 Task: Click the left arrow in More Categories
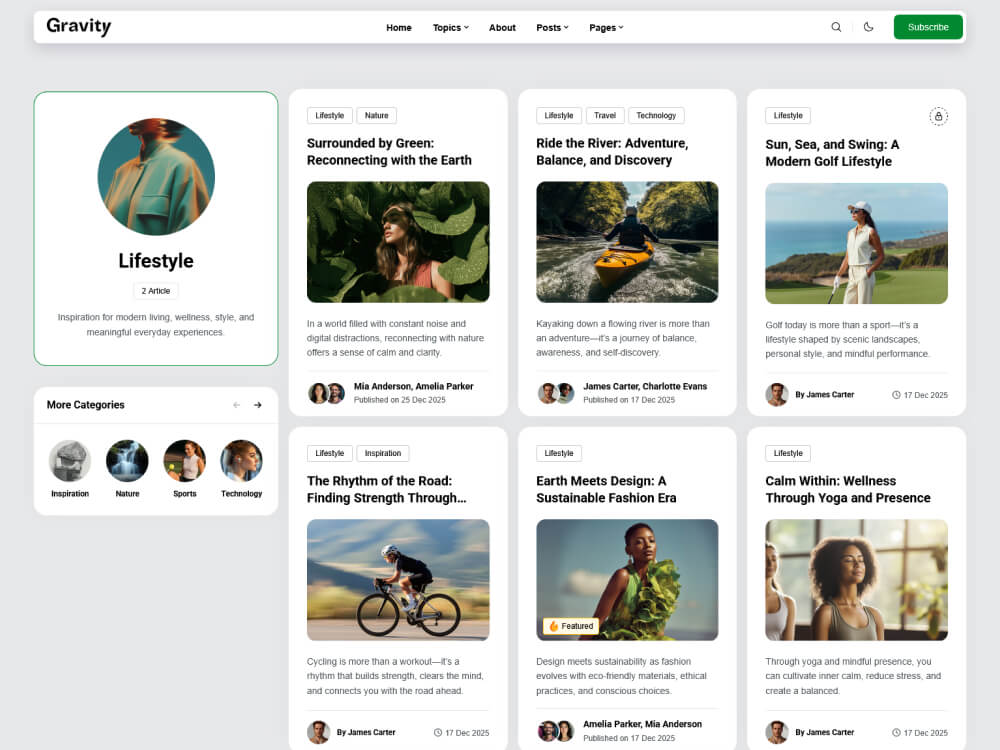pyautogui.click(x=237, y=405)
